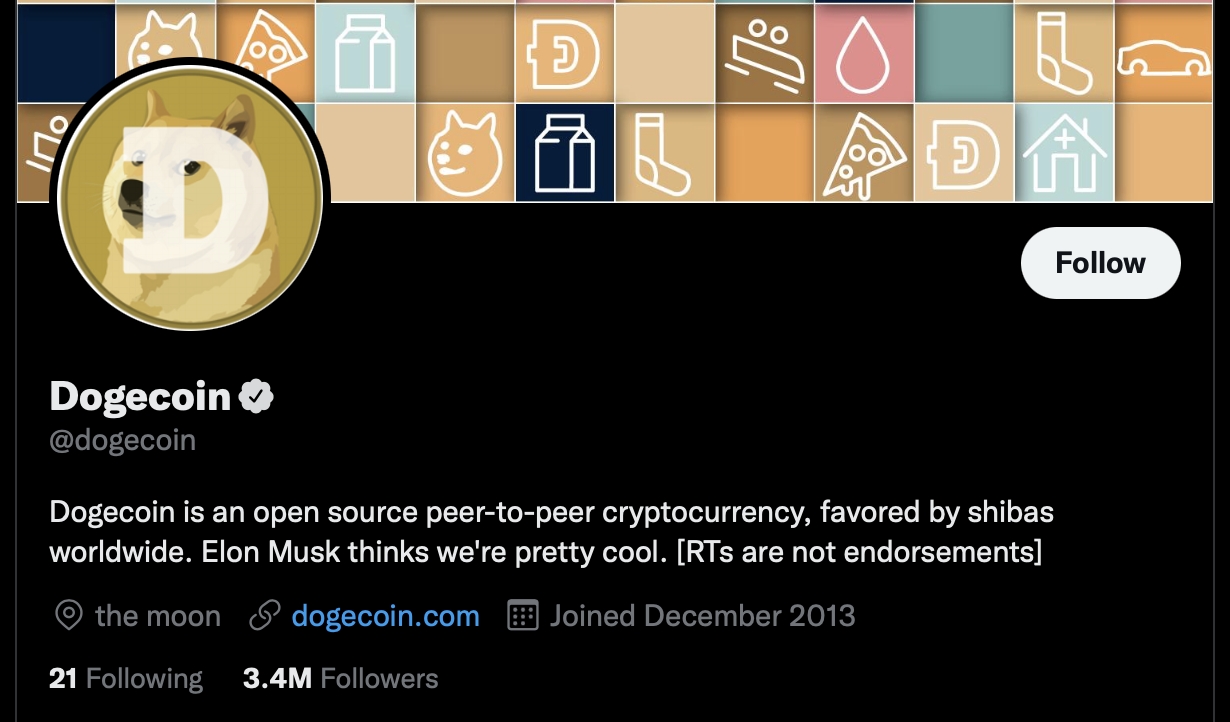Click the dark blue milk carton tile

(565, 154)
